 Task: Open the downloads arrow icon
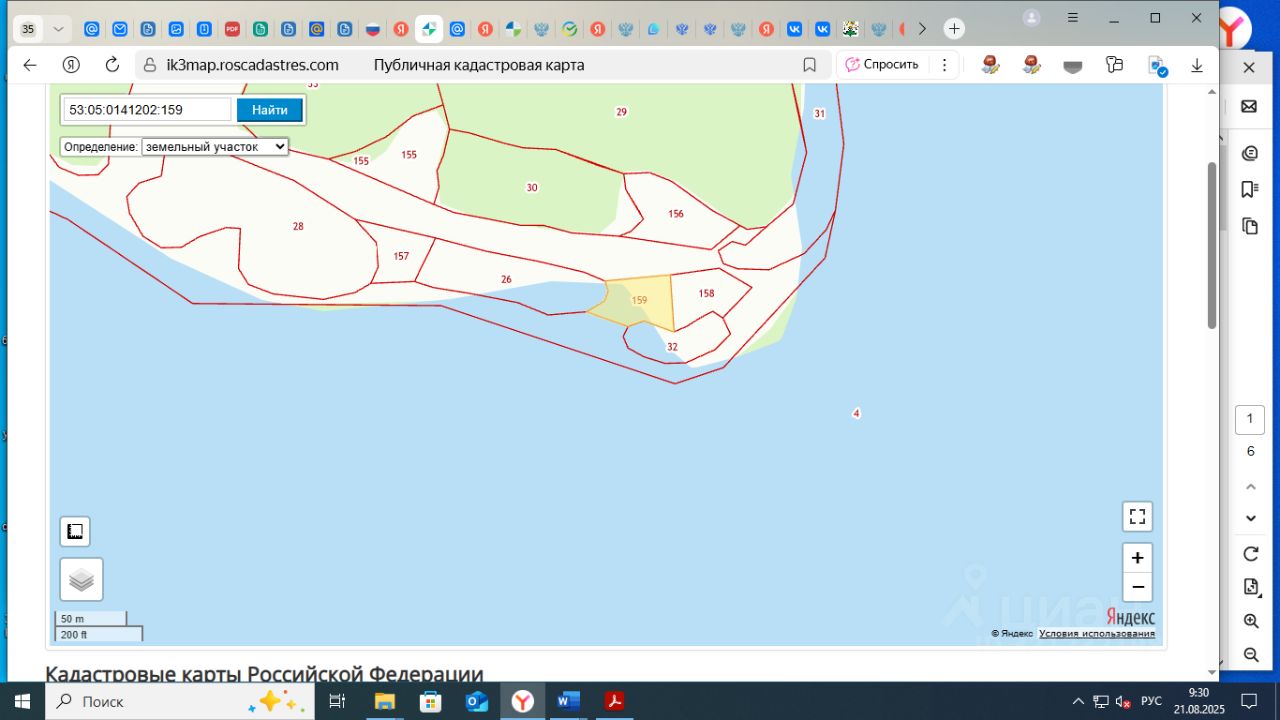pos(1196,65)
